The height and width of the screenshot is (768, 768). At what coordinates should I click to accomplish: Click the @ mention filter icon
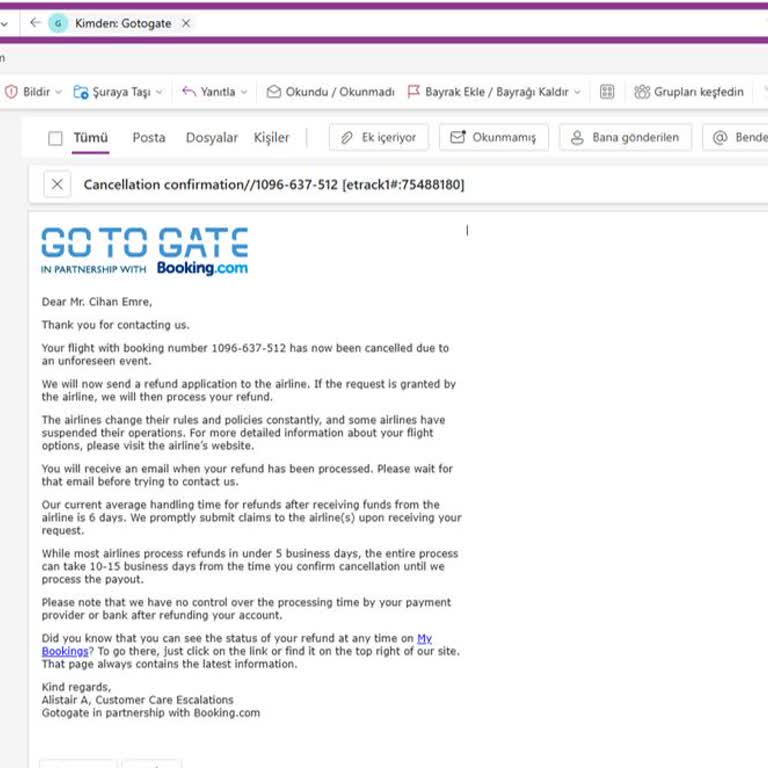(x=720, y=138)
